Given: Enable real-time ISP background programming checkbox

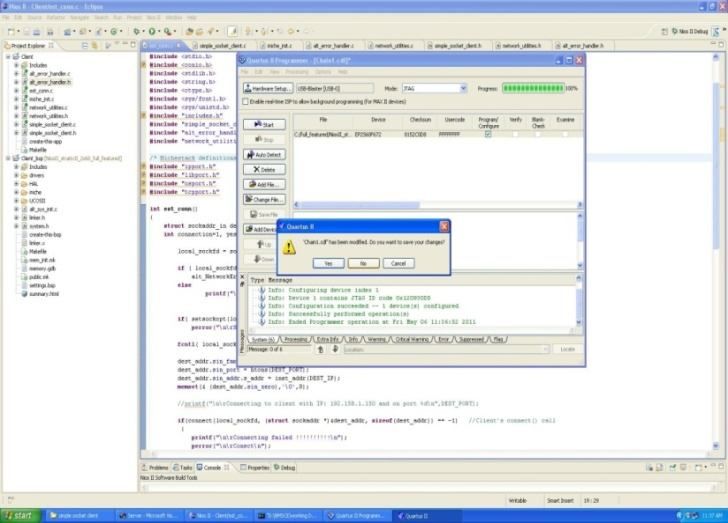Looking at the screenshot, I should [246, 101].
